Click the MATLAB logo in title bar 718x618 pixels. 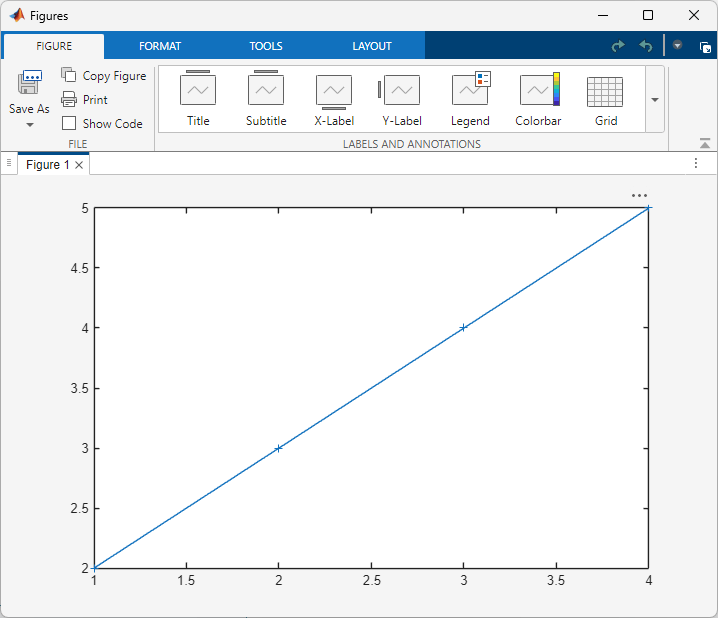17,15
